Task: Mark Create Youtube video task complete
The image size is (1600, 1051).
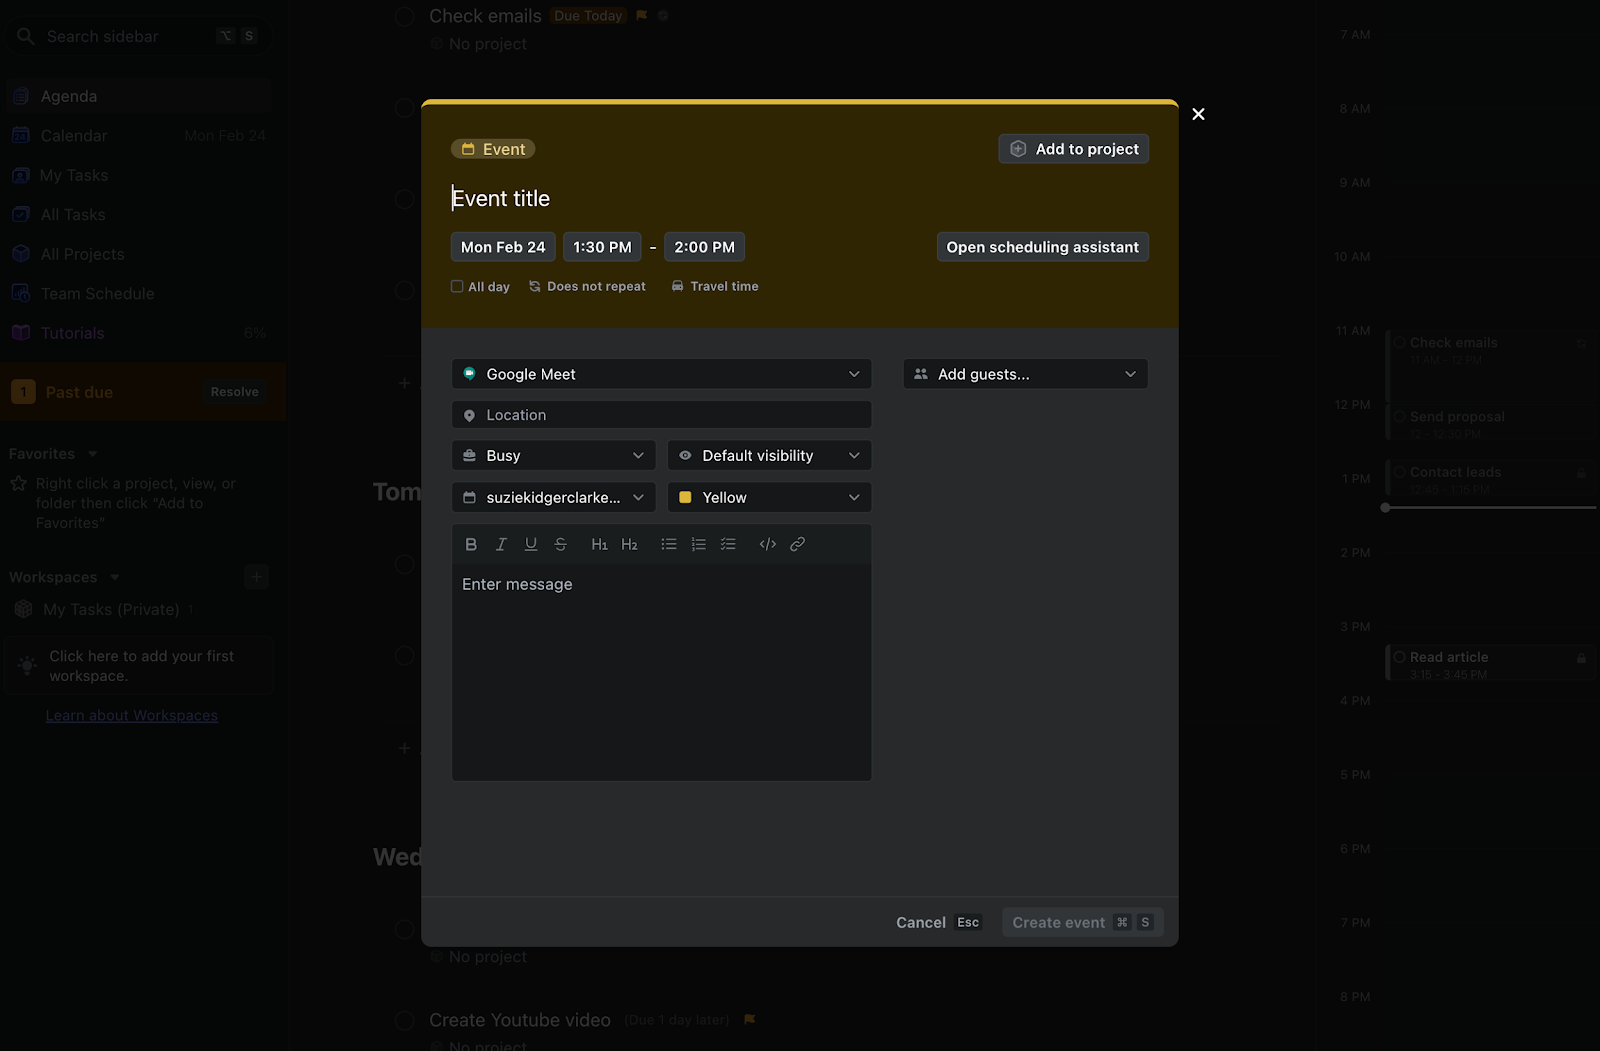Action: coord(405,1021)
